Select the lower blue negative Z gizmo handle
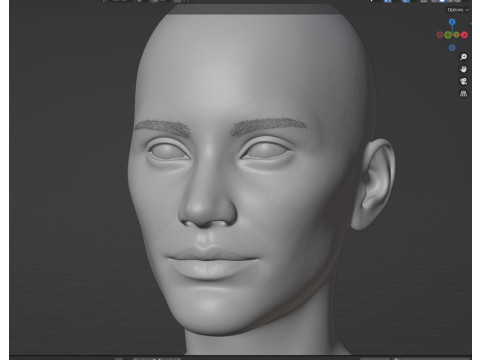This screenshot has height=360, width=480. point(452,48)
